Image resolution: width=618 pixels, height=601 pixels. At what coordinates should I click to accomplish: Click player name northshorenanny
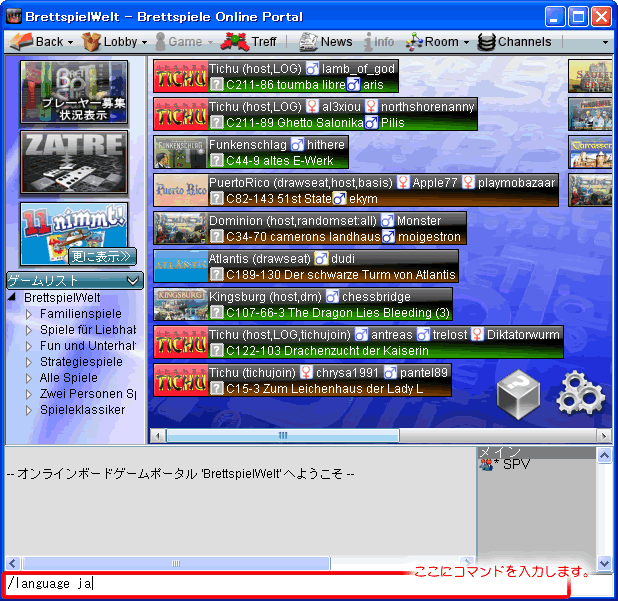point(428,107)
